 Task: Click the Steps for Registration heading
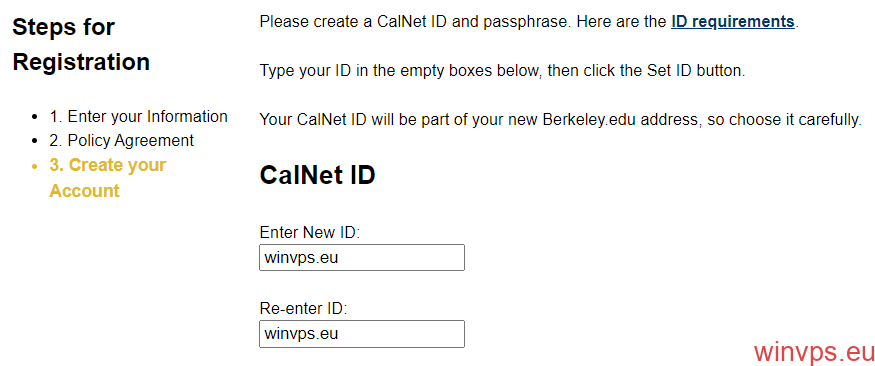pos(81,44)
